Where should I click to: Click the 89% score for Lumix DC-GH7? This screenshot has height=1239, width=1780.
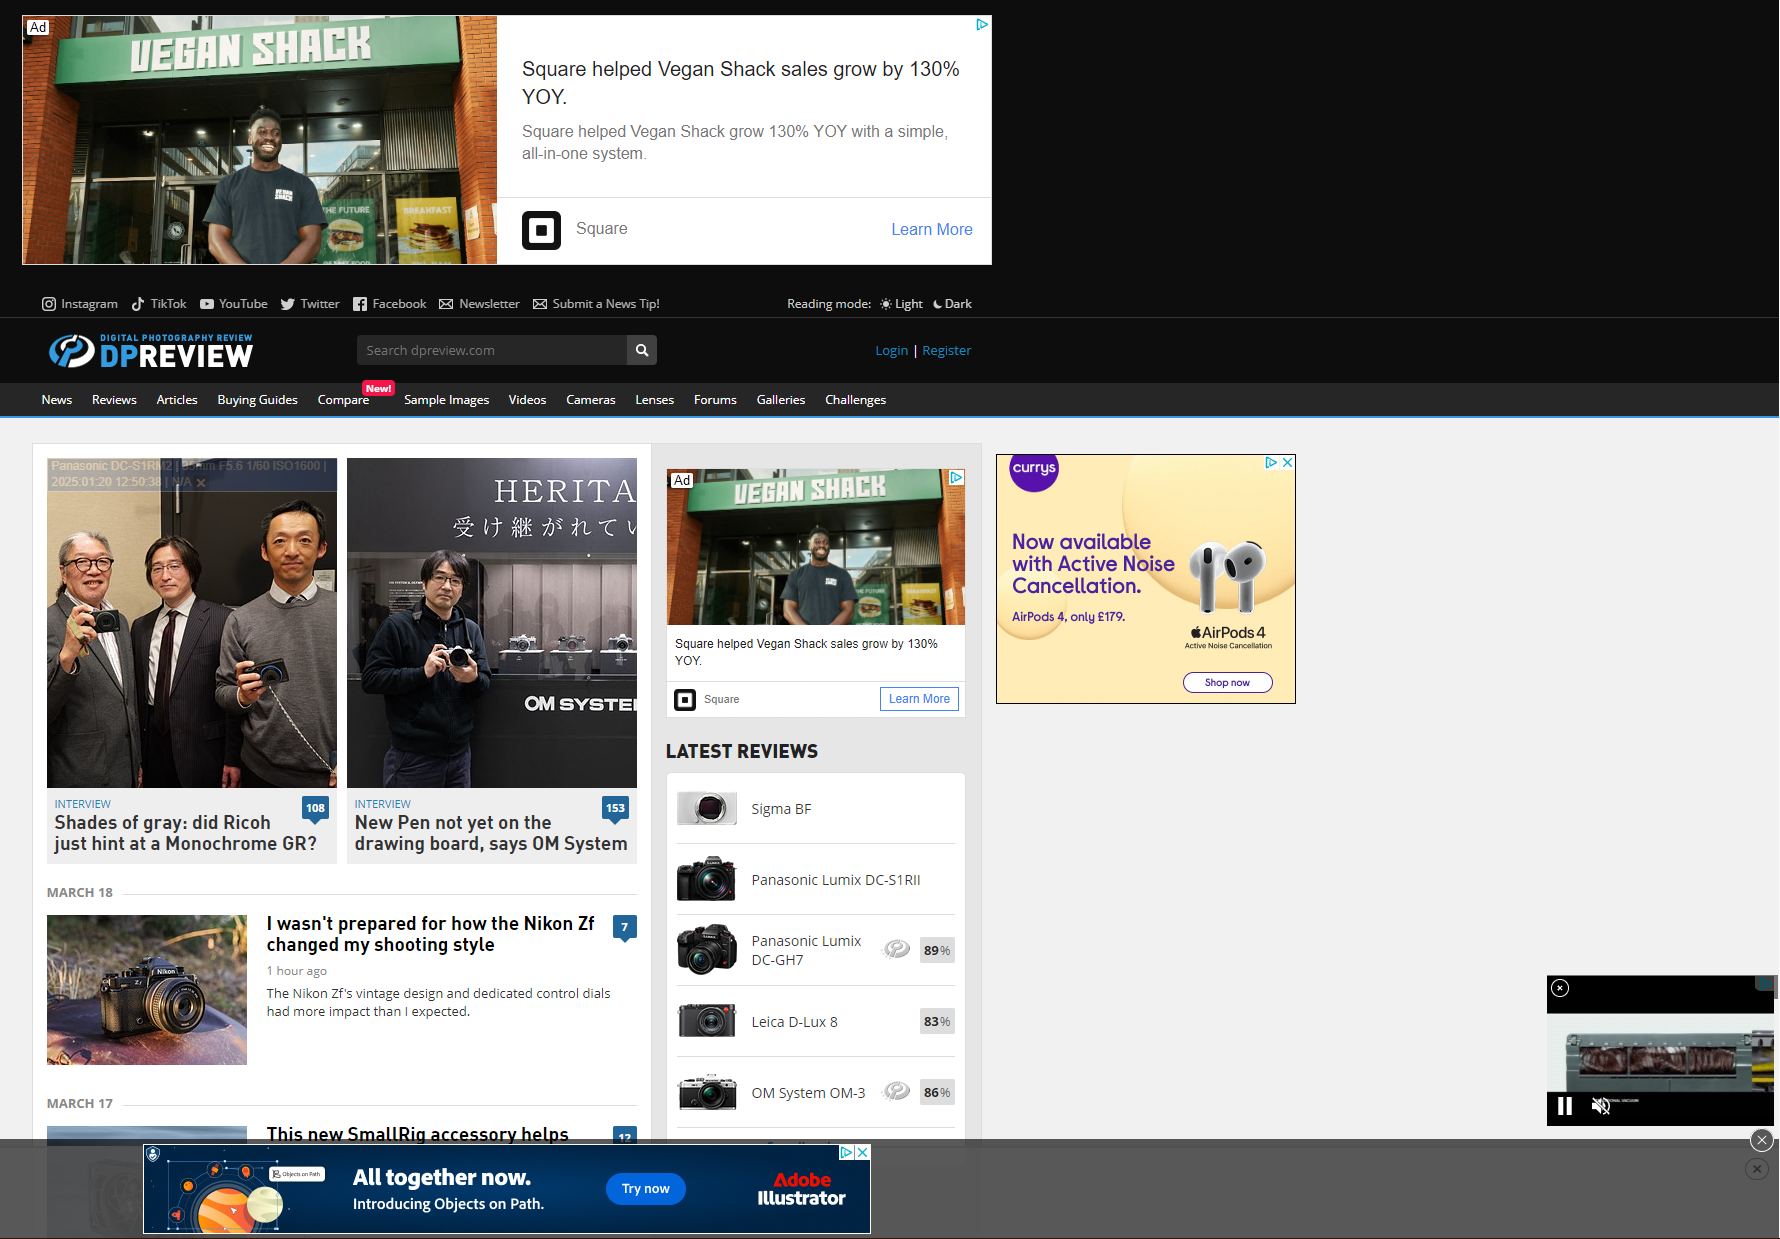coord(937,950)
